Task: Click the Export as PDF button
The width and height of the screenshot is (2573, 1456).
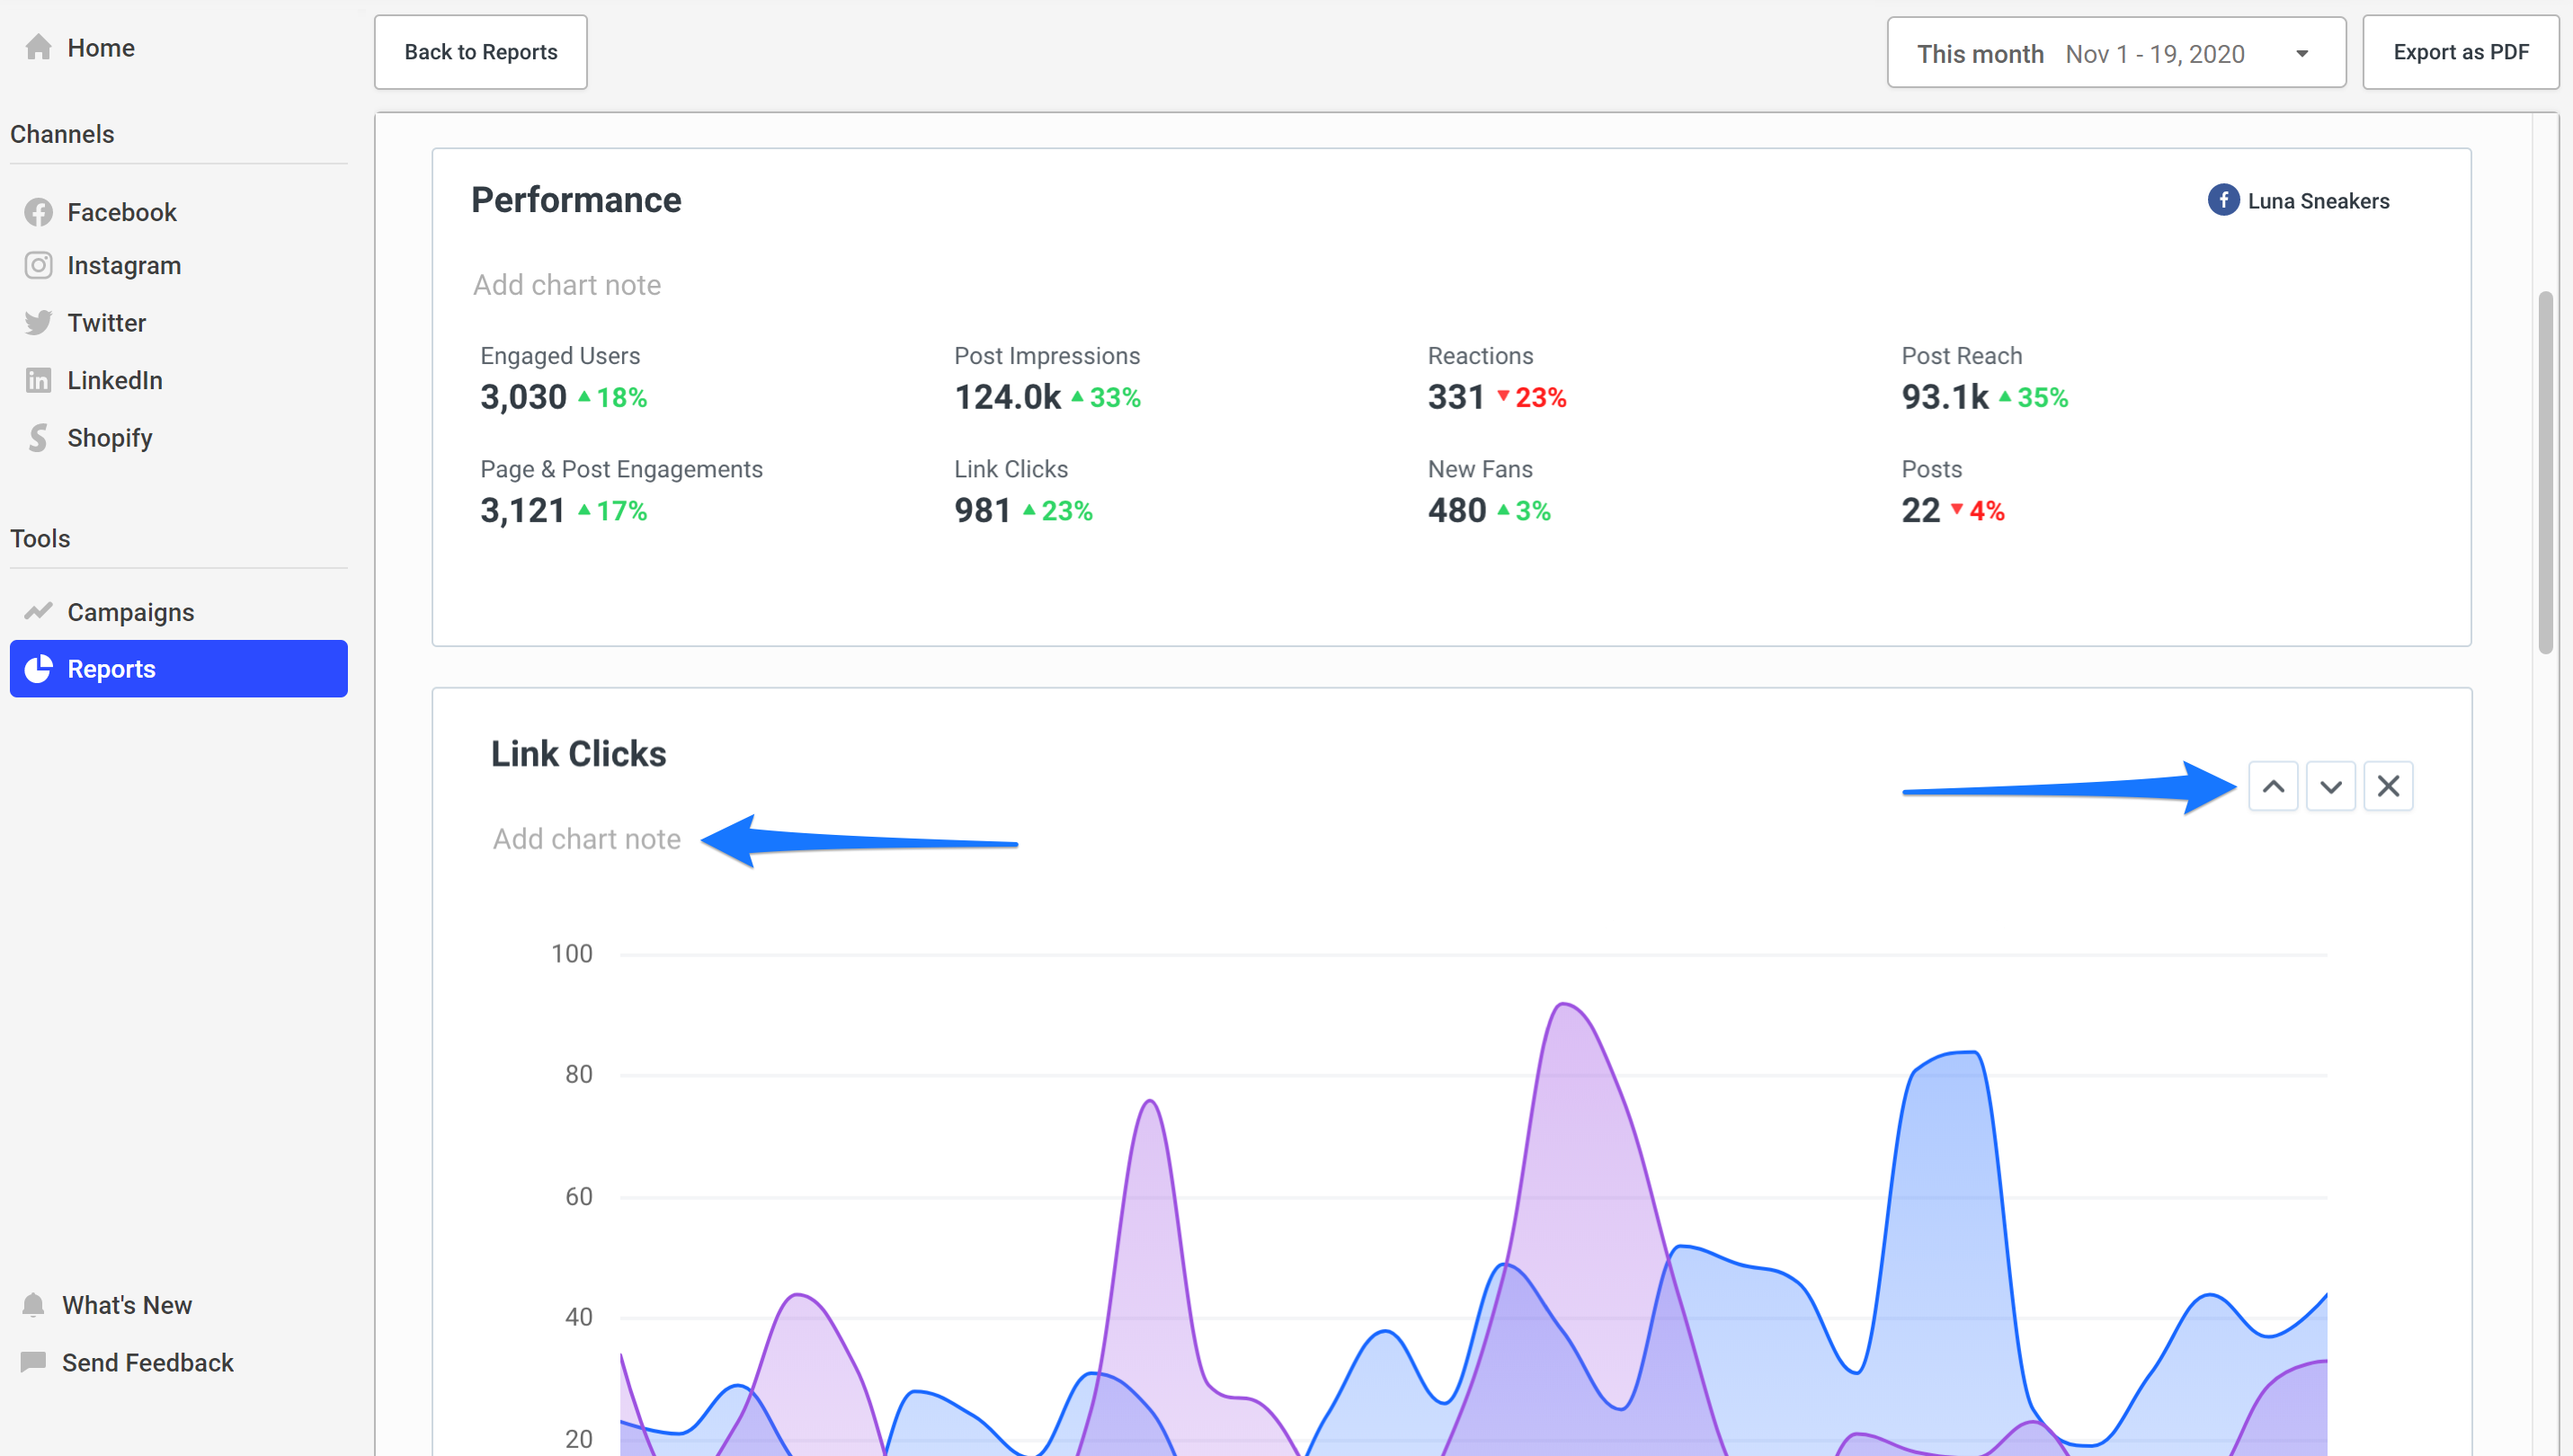Action: click(x=2460, y=52)
